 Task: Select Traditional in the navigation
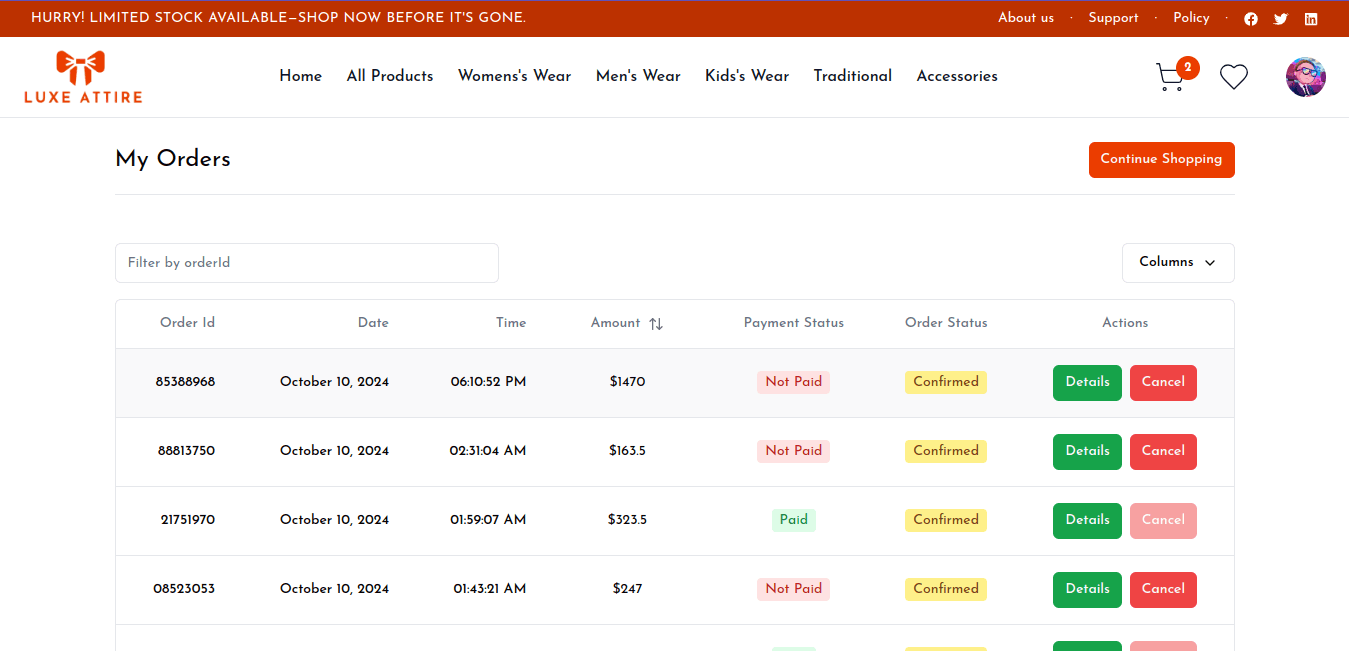[x=852, y=76]
